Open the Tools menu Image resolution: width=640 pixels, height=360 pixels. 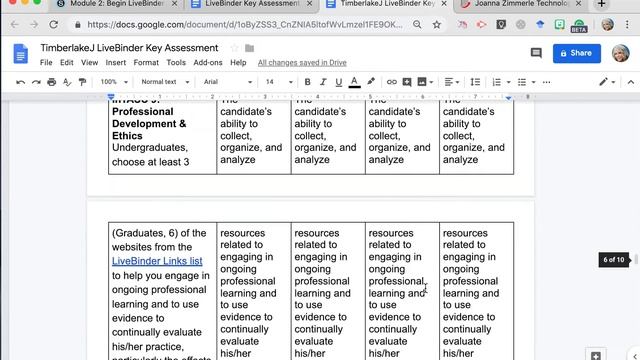(176, 62)
